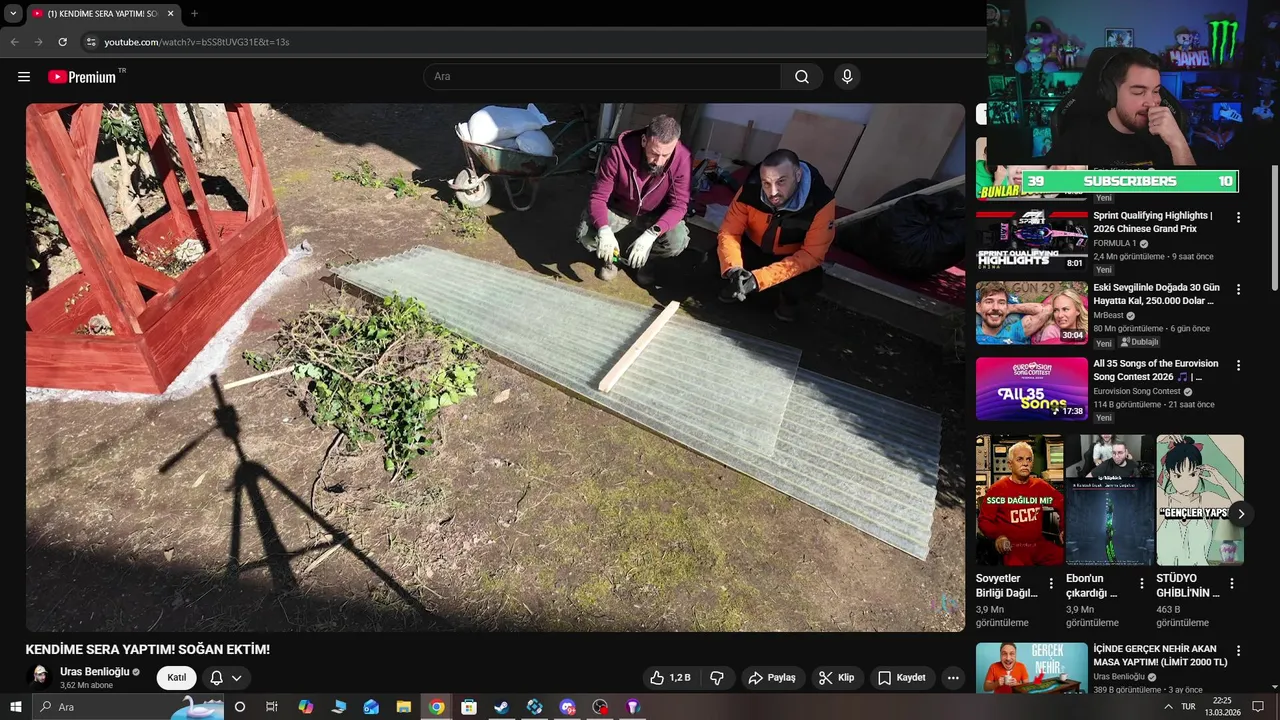Open options for STÜDYO GHİBLİ'NİN Short
Image resolution: width=1280 pixels, height=720 pixels.
(1231, 583)
